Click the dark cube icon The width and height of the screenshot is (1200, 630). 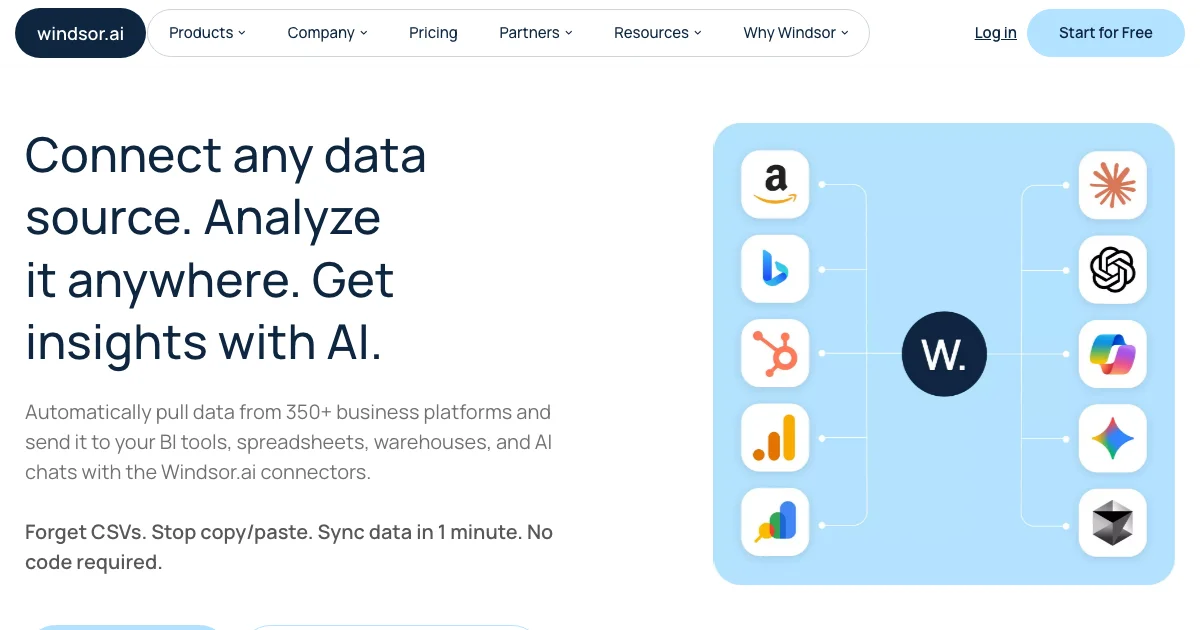point(1113,521)
